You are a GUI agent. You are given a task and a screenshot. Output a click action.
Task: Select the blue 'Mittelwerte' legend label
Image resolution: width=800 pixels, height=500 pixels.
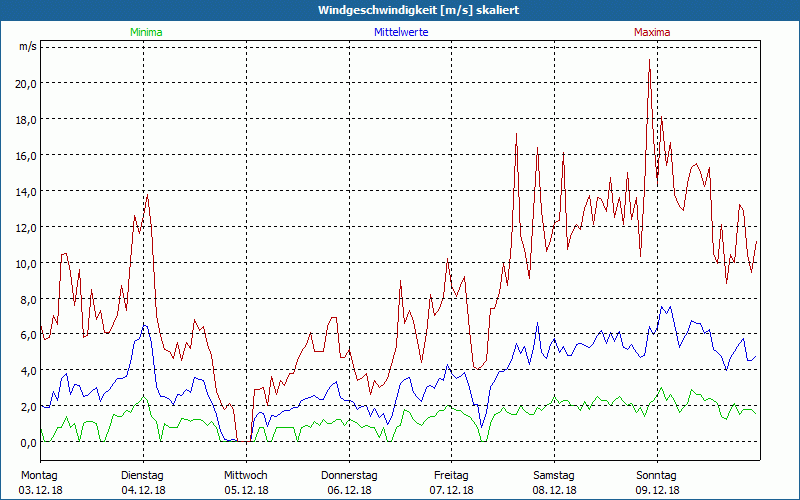401,32
